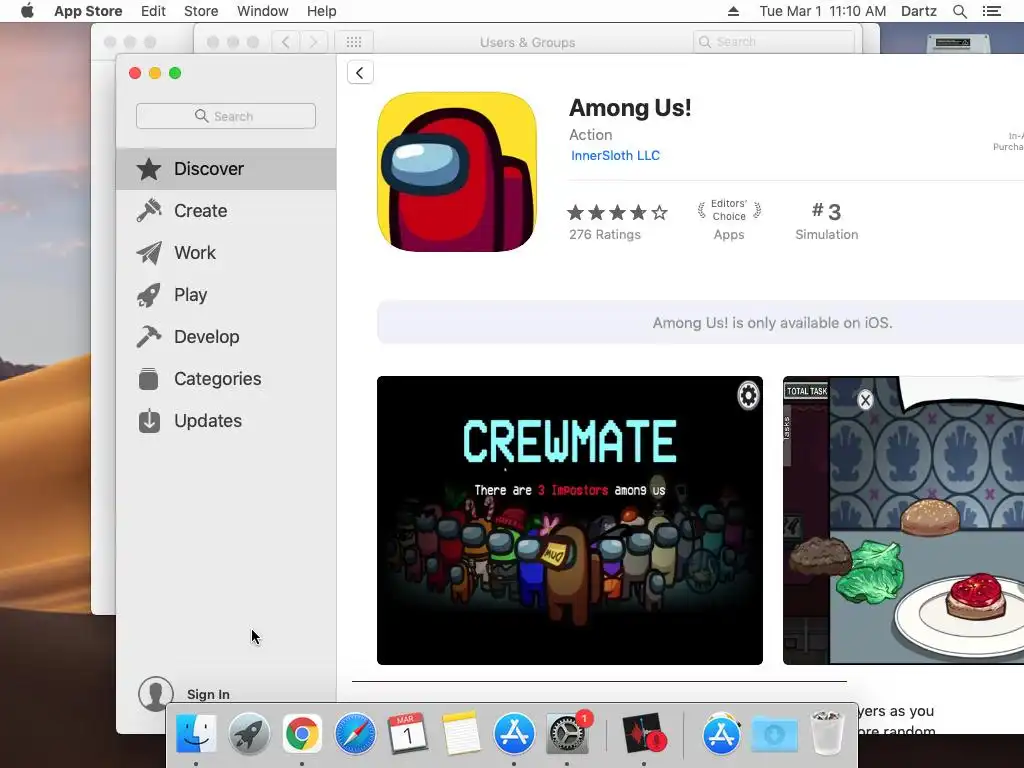Launch Google Chrome from the Dock
The height and width of the screenshot is (768, 1024).
coord(302,733)
